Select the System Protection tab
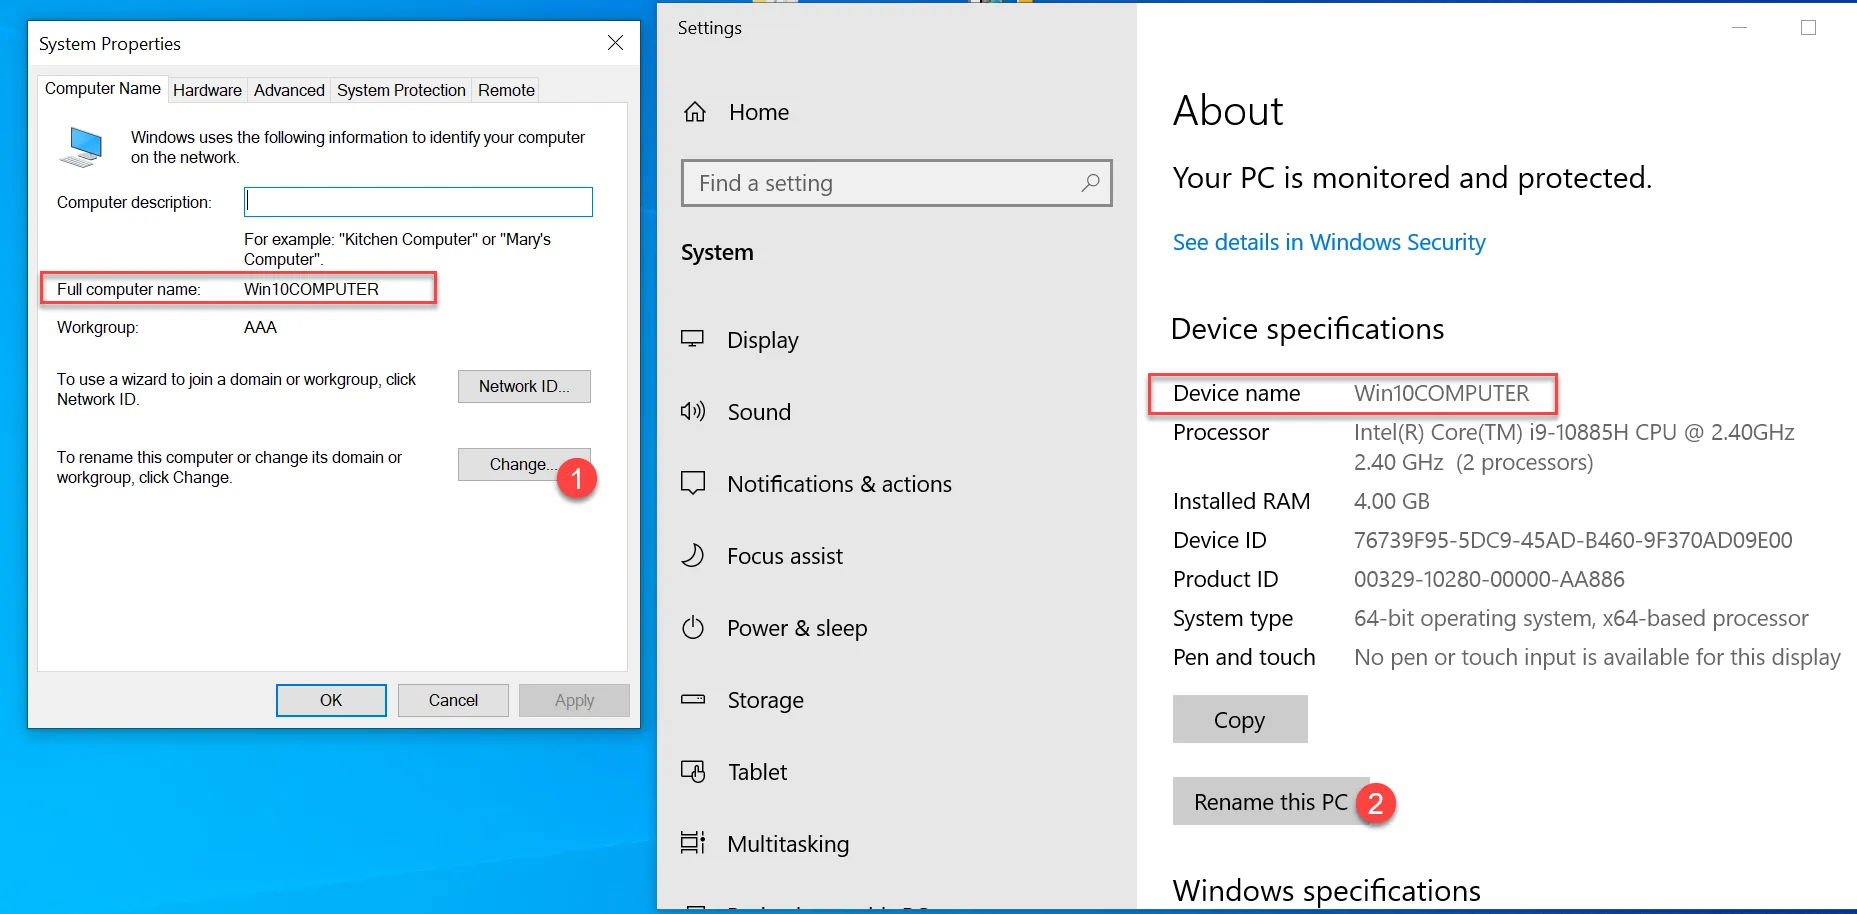Image resolution: width=1857 pixels, height=914 pixels. point(401,90)
